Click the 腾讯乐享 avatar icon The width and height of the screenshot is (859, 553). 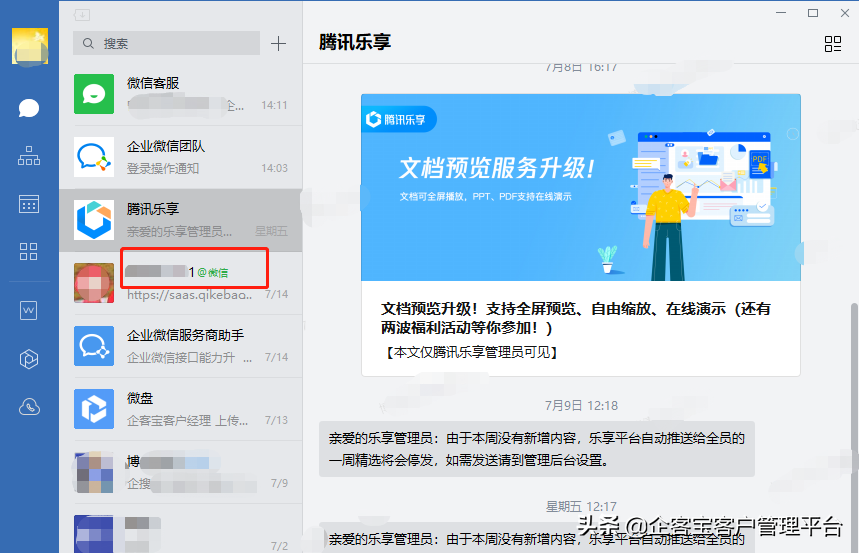(x=94, y=220)
